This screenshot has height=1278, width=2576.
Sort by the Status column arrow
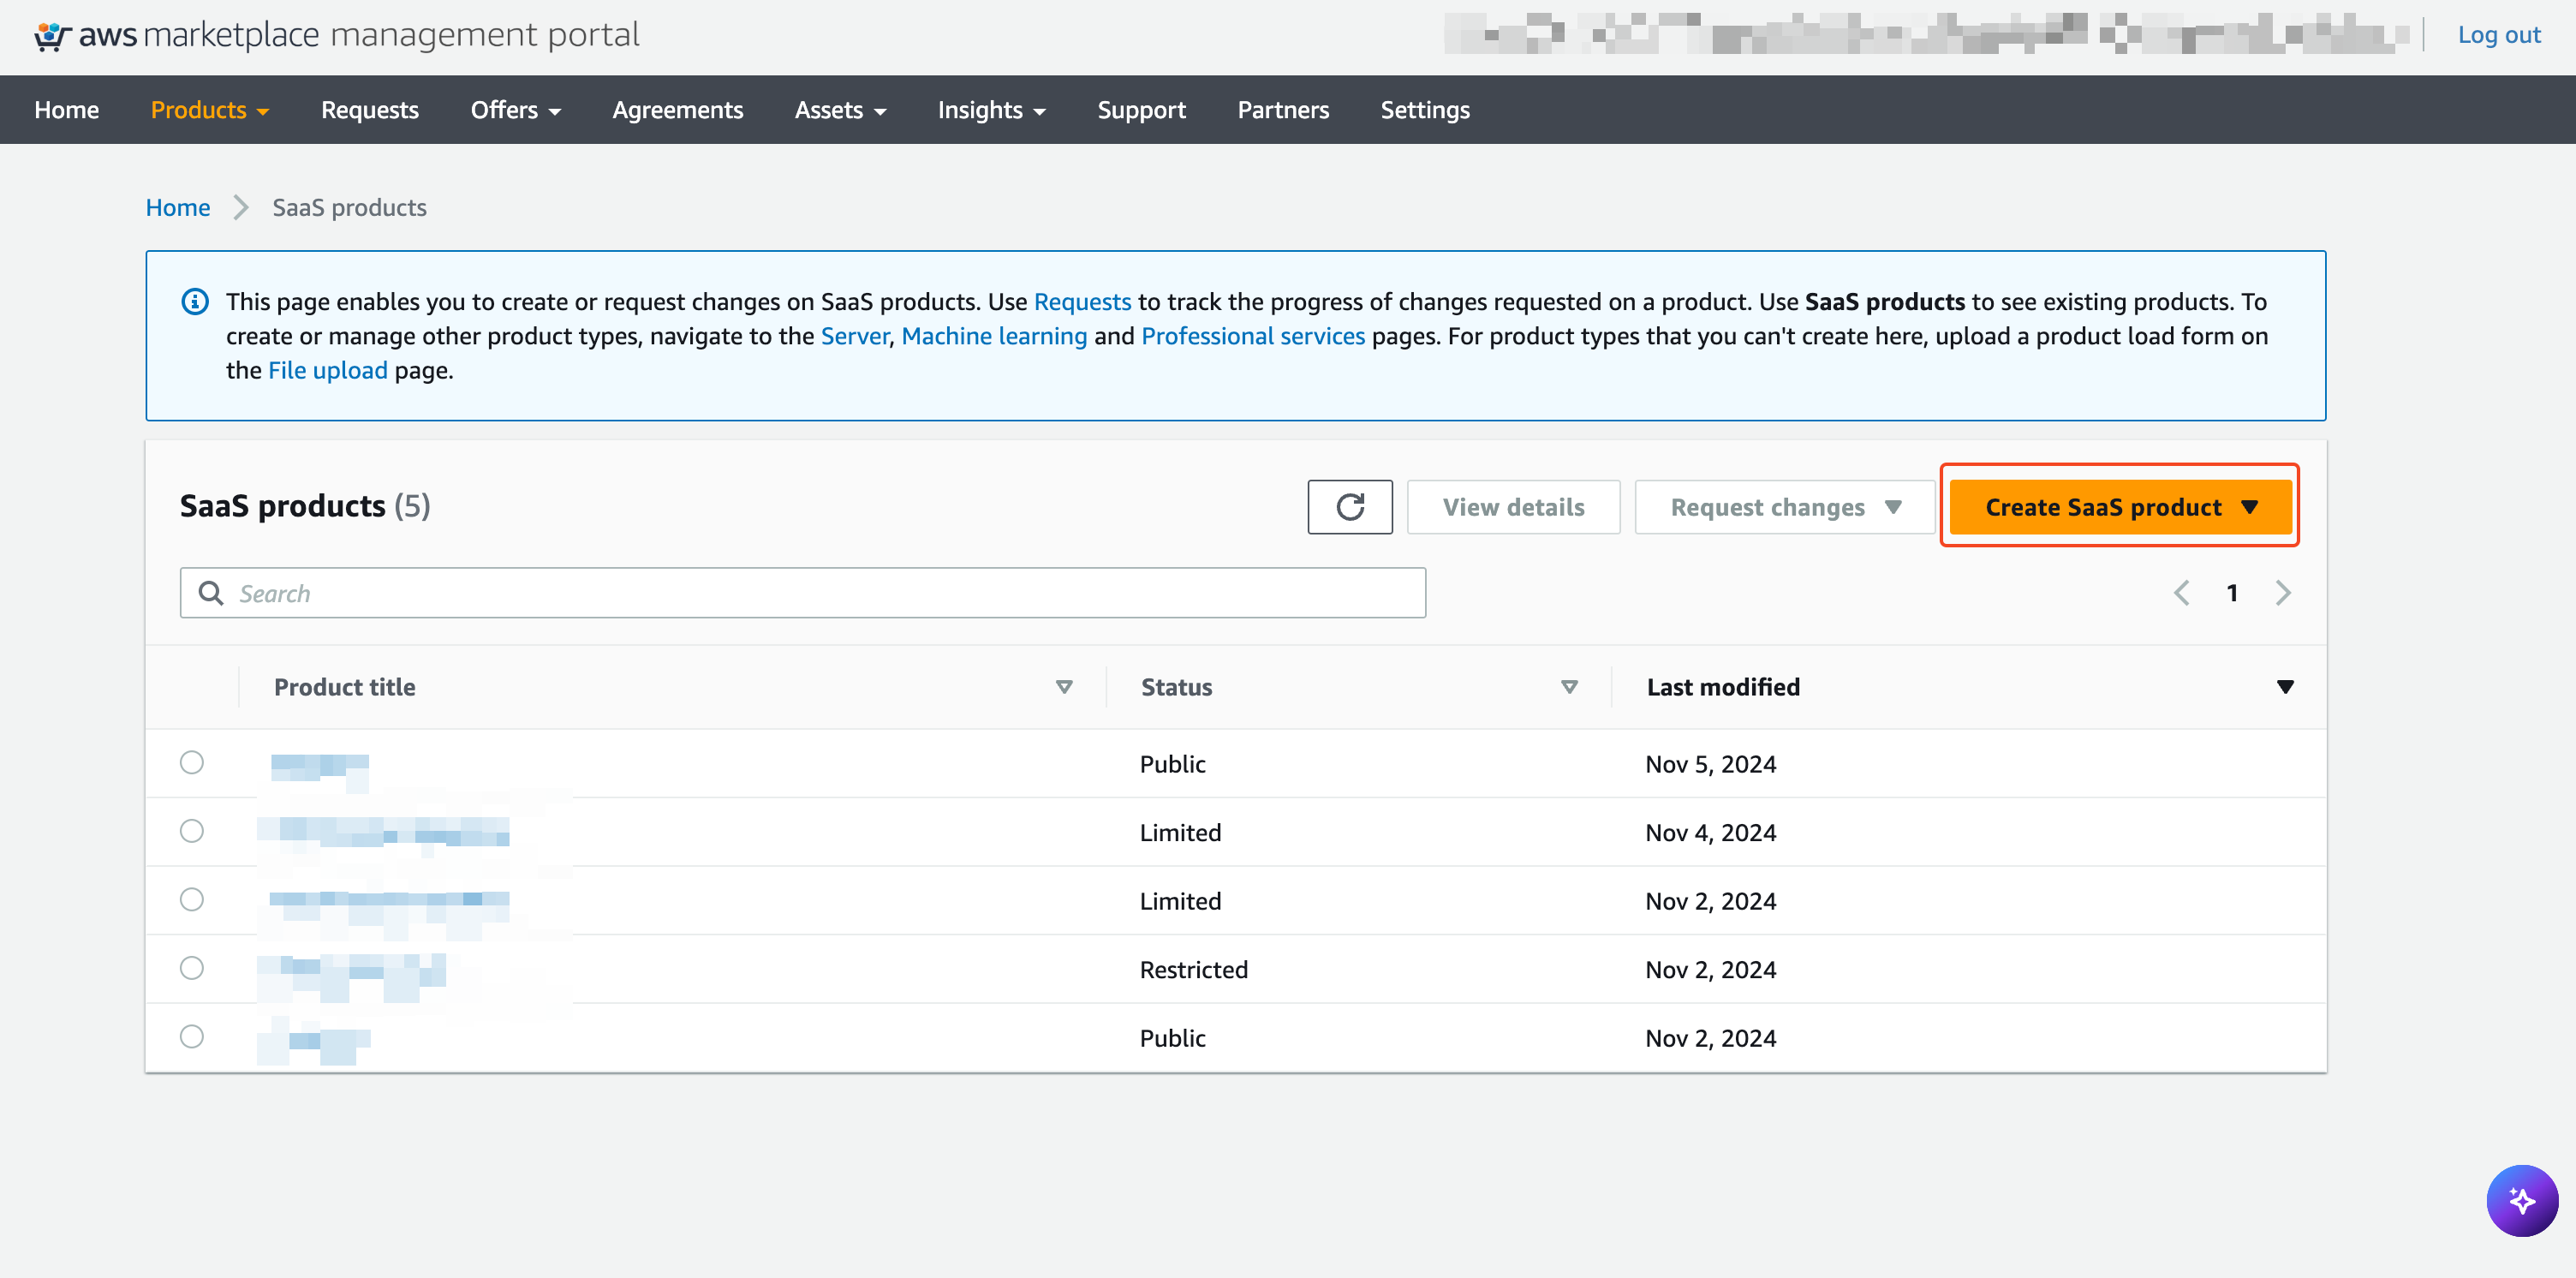click(x=1569, y=687)
